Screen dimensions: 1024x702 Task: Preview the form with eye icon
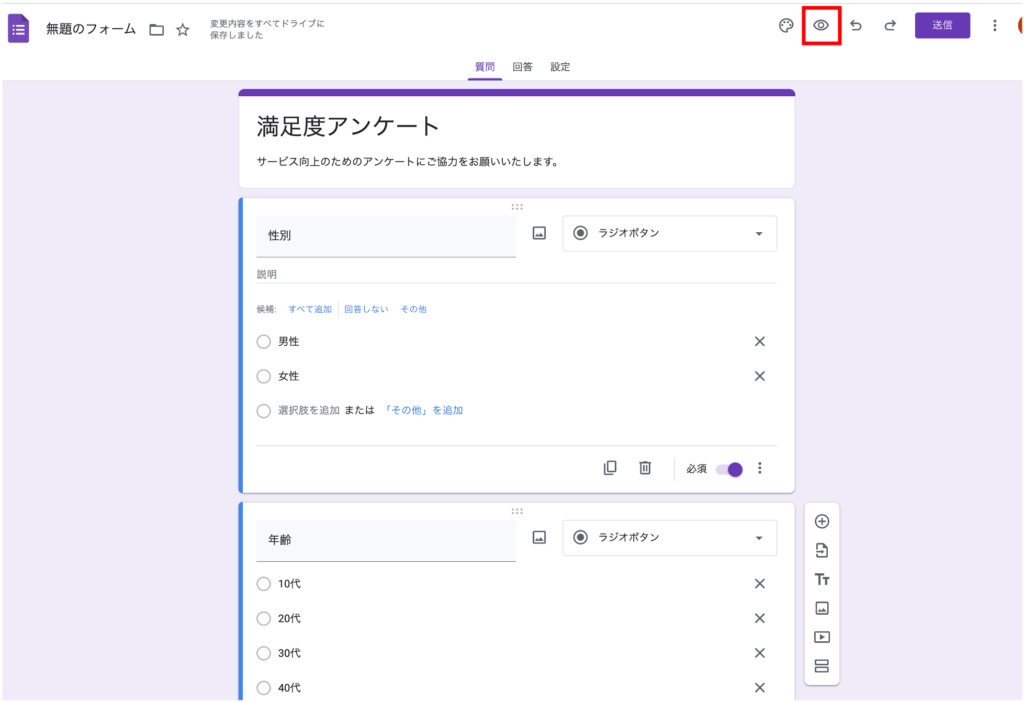point(821,25)
